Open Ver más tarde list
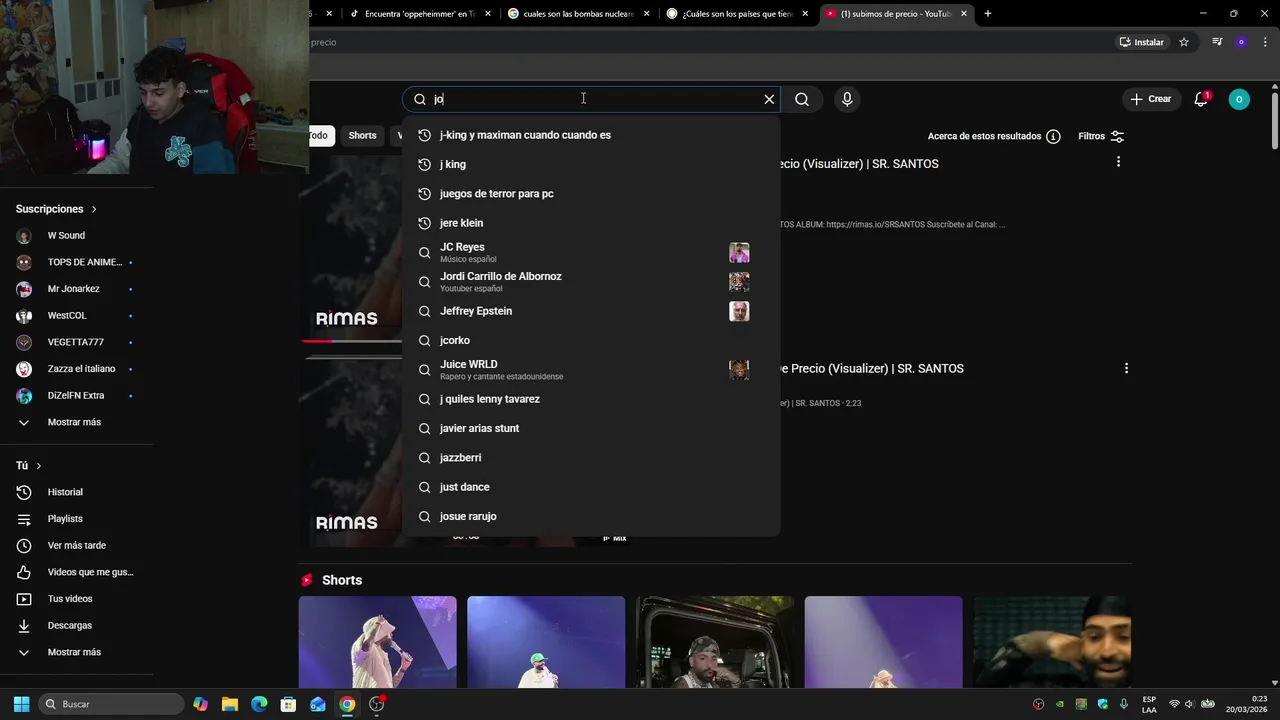This screenshot has height=720, width=1280. point(76,546)
